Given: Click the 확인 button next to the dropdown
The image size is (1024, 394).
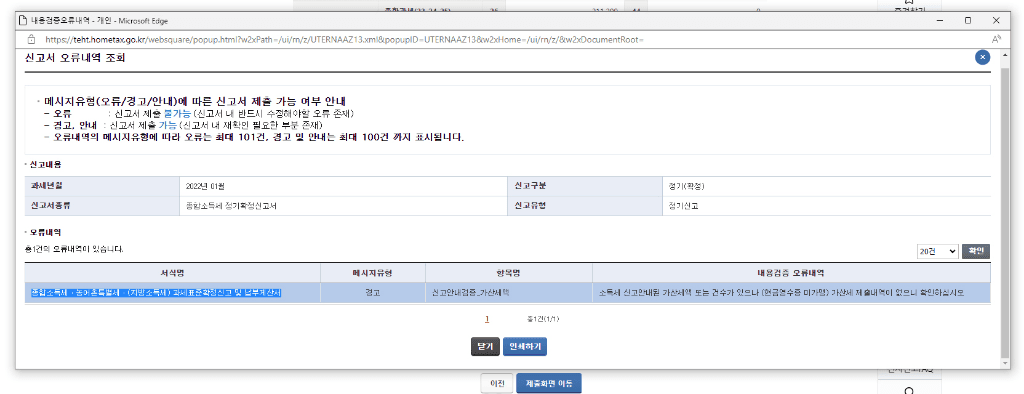Looking at the screenshot, I should pyautogui.click(x=976, y=252).
